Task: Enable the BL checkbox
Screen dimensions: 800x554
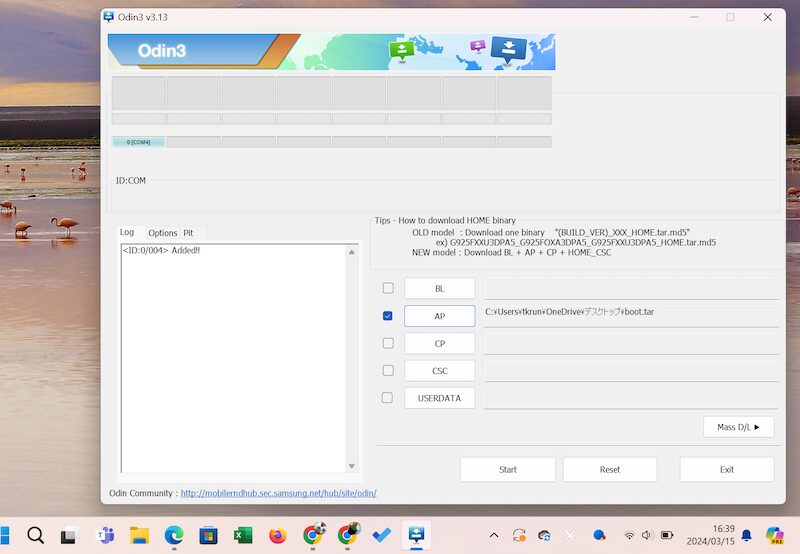Action: pos(387,288)
